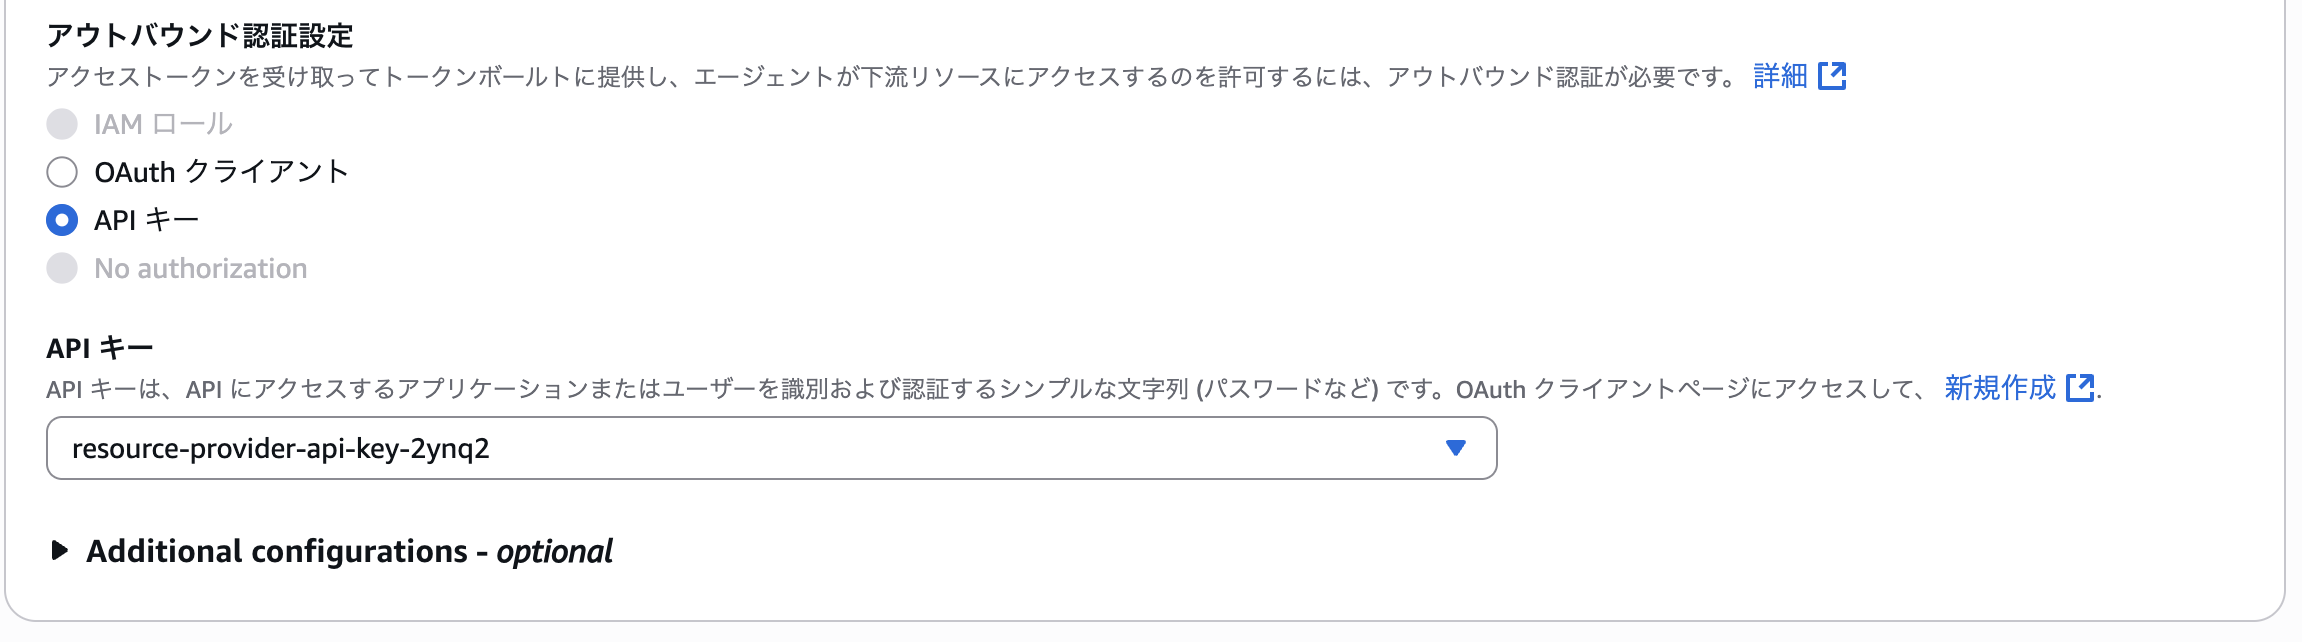The height and width of the screenshot is (642, 2302).
Task: Expand the Additional configurations section
Action: pos(350,550)
